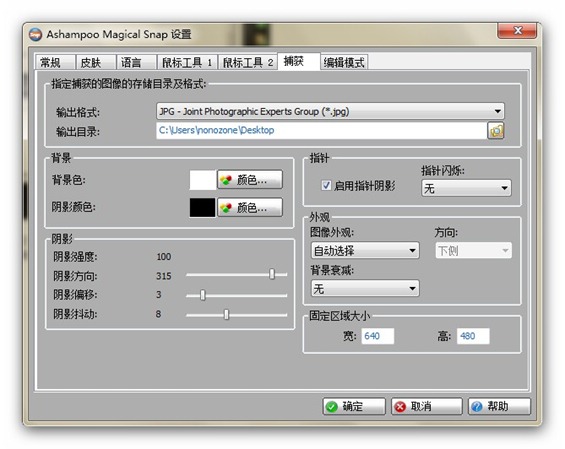This screenshot has height=449, width=565.
Task: Expand the 输出格式 JPG dropdown
Action: pyautogui.click(x=330, y=111)
